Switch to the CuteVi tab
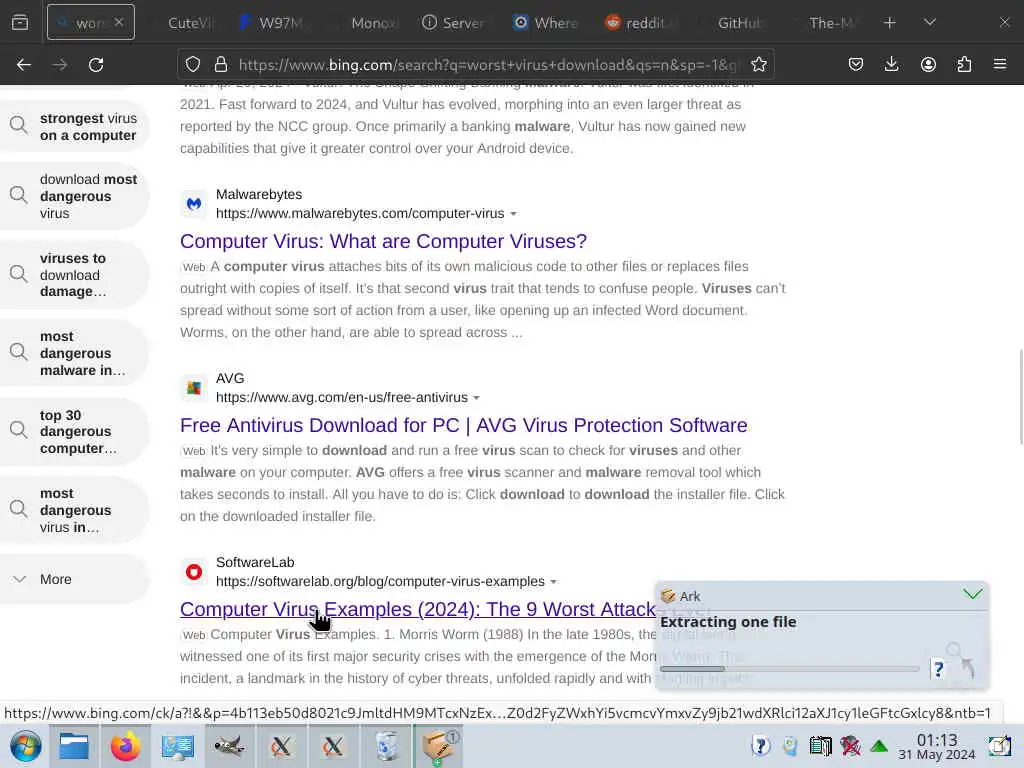This screenshot has height=768, width=1024. click(x=189, y=23)
